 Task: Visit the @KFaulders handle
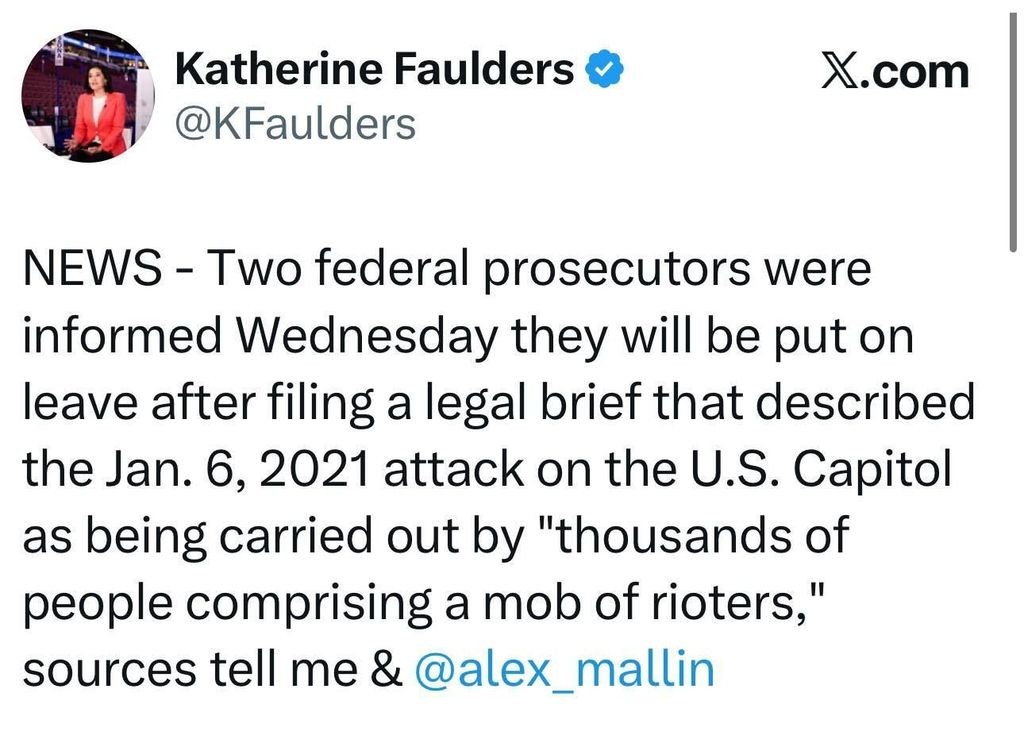pos(294,124)
